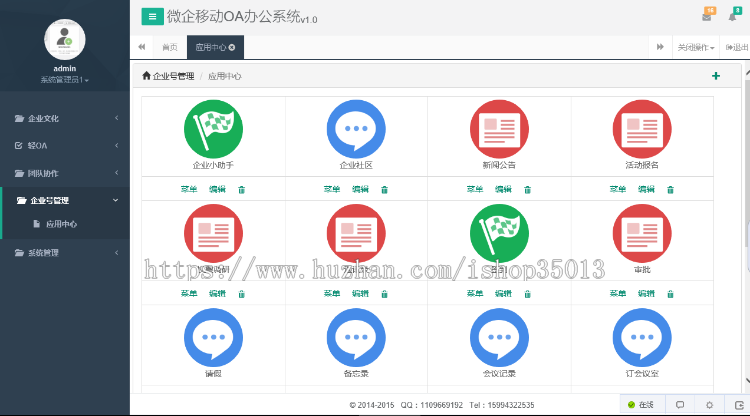Open the 会议记录 app icon

[499, 338]
